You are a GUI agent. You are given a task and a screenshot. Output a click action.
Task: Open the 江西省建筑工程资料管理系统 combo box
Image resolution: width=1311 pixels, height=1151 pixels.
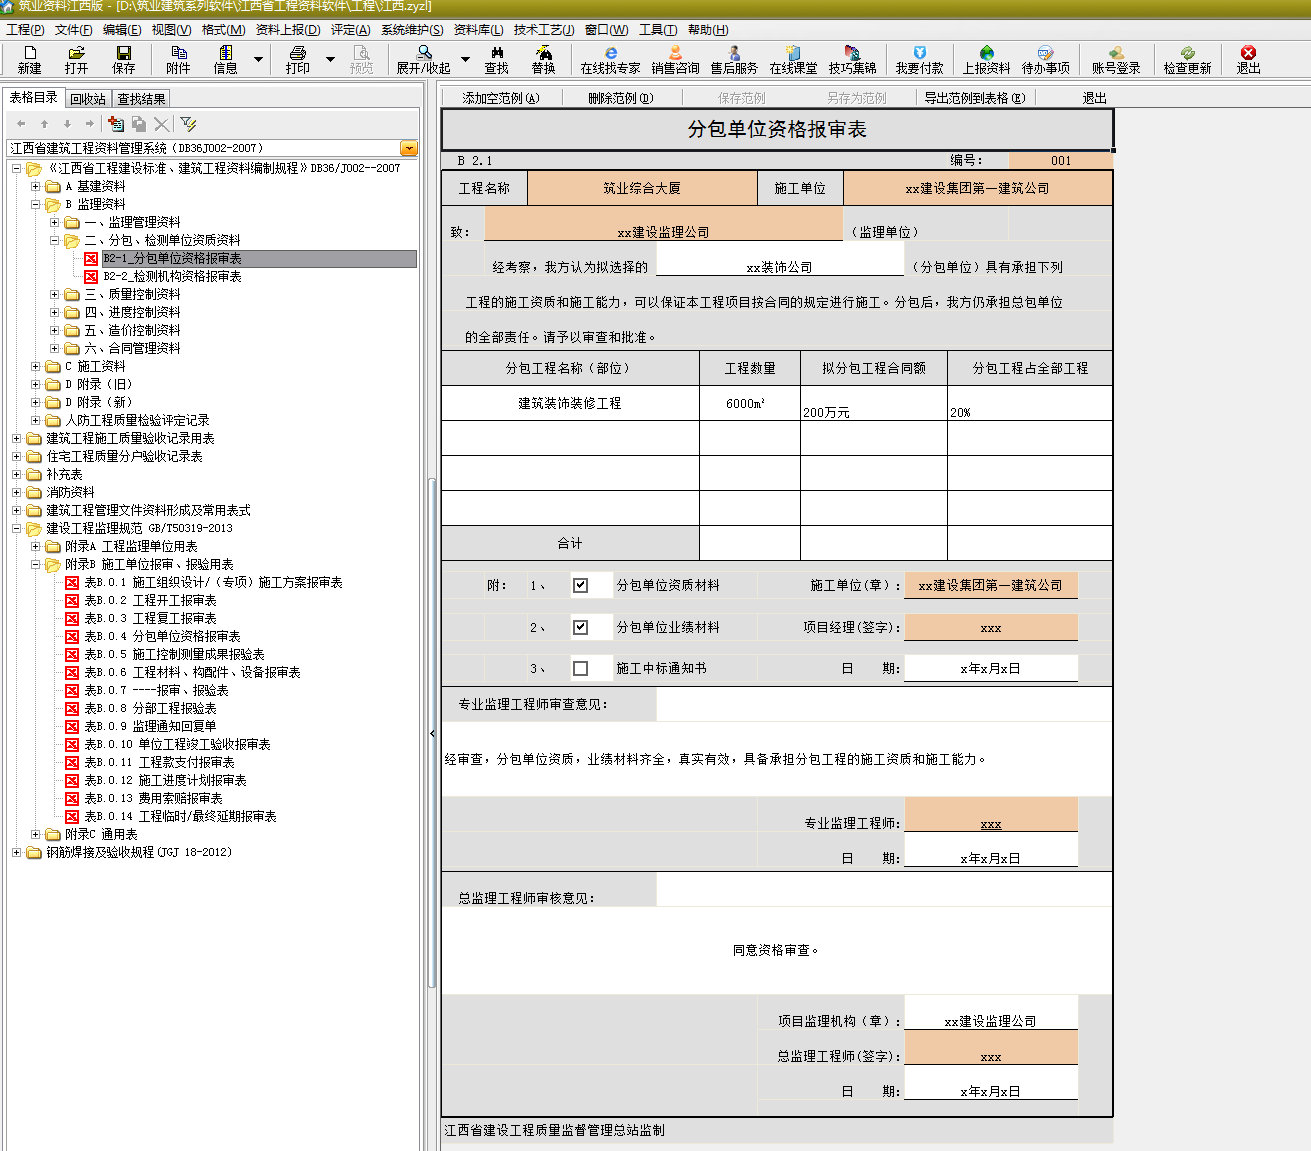tap(409, 148)
